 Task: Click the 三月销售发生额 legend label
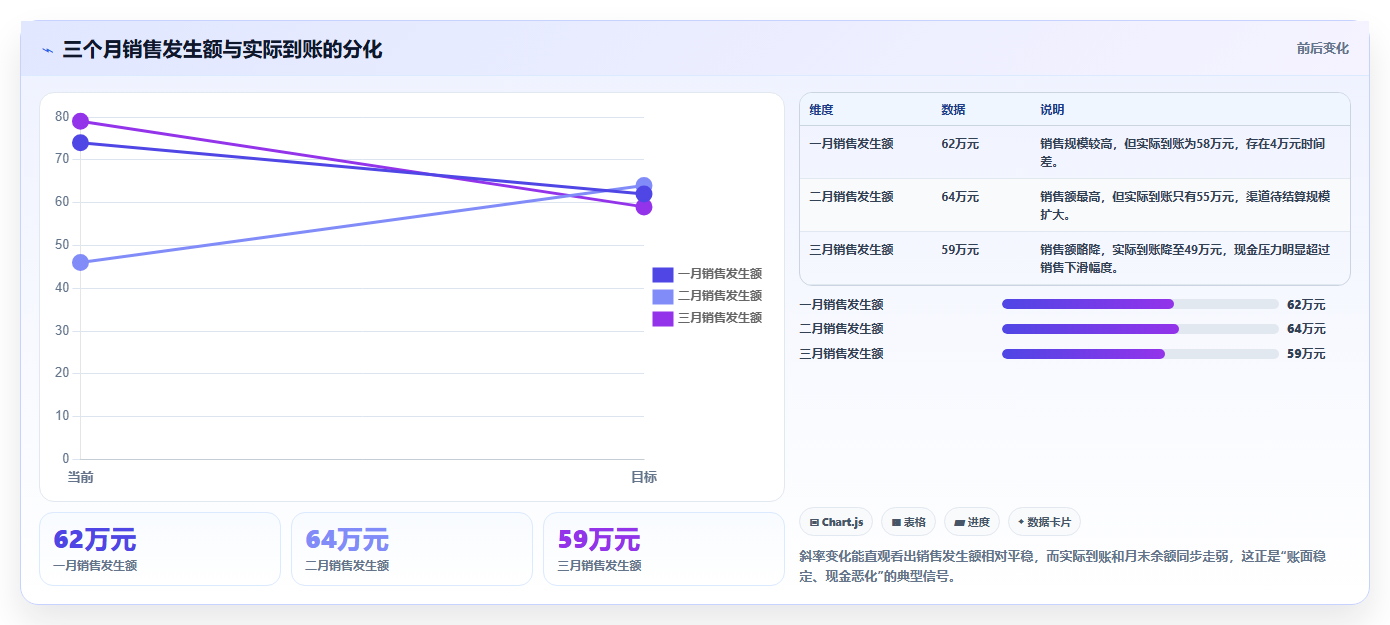coord(720,318)
